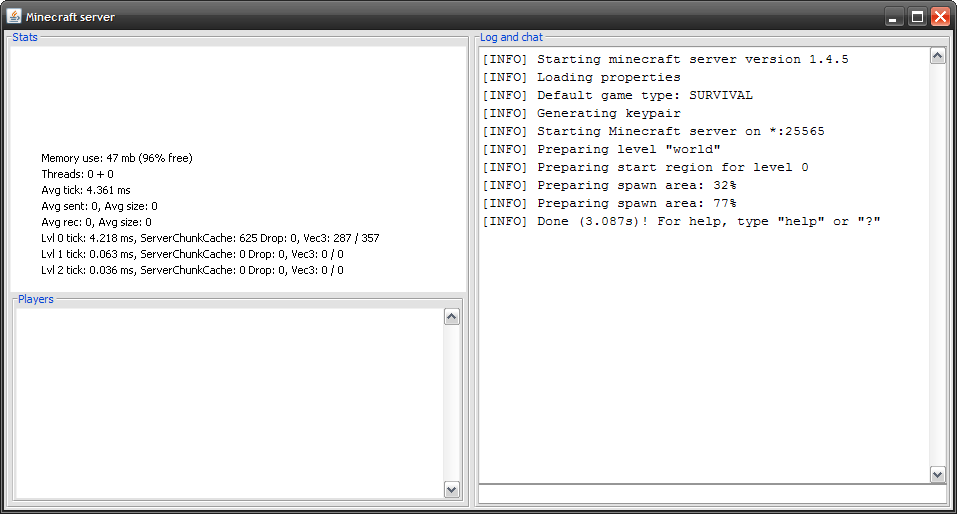Viewport: 957px width, 514px height.
Task: Click log line "Preparing level "world""
Action: pyautogui.click(x=601, y=150)
